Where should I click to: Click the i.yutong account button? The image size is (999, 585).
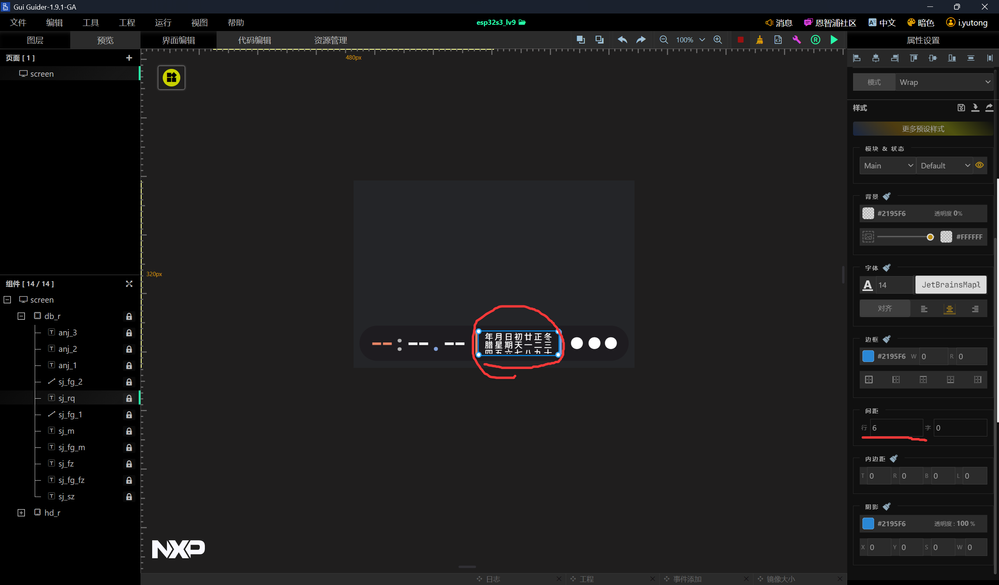click(x=967, y=22)
